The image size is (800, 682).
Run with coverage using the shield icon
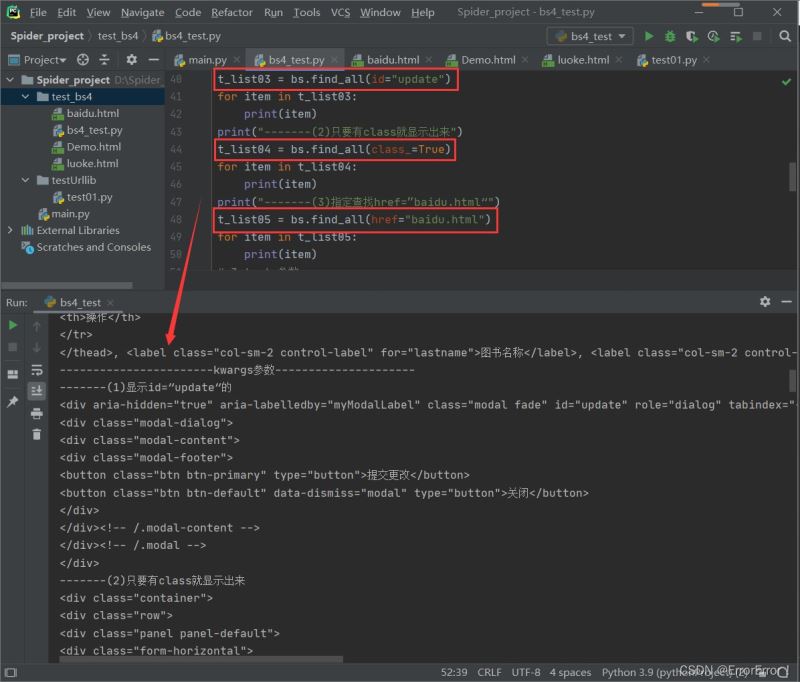point(691,36)
